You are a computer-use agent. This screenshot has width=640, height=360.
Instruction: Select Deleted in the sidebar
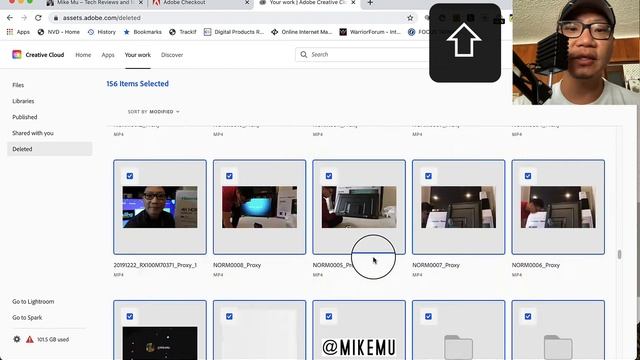click(50, 149)
